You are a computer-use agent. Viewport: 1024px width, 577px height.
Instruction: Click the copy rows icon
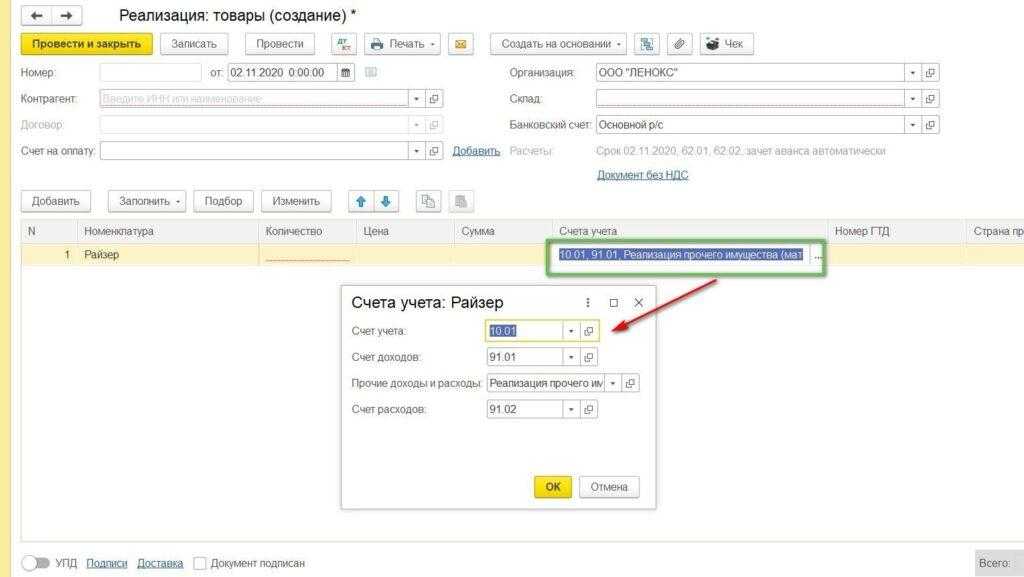point(428,201)
